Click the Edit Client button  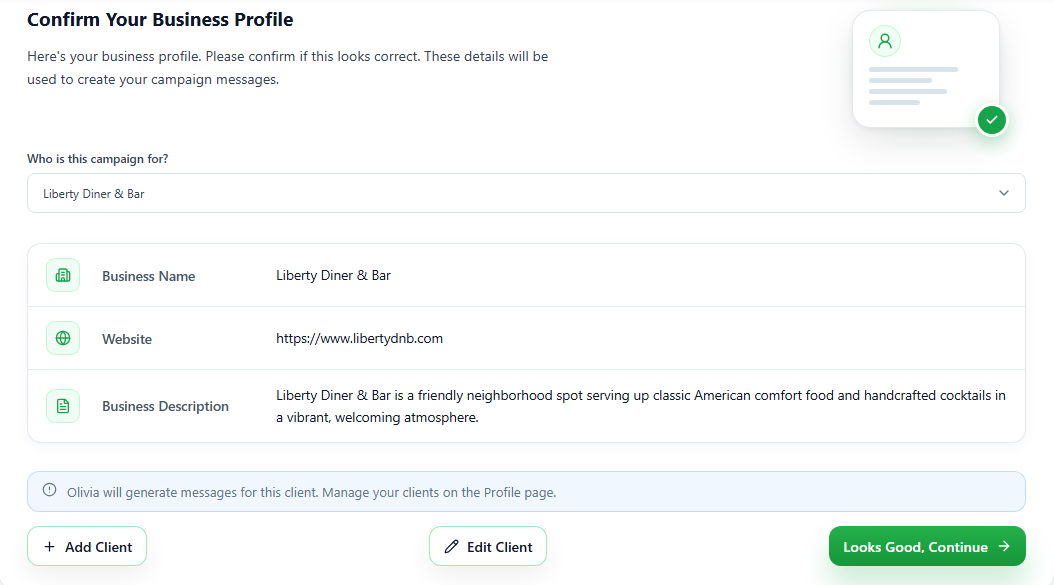tap(488, 546)
